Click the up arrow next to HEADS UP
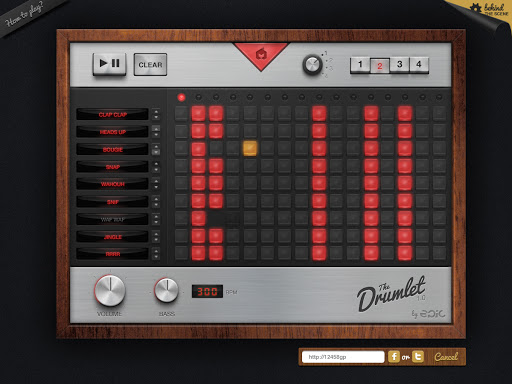Screen dimensions: 512x384 click(x=156, y=128)
